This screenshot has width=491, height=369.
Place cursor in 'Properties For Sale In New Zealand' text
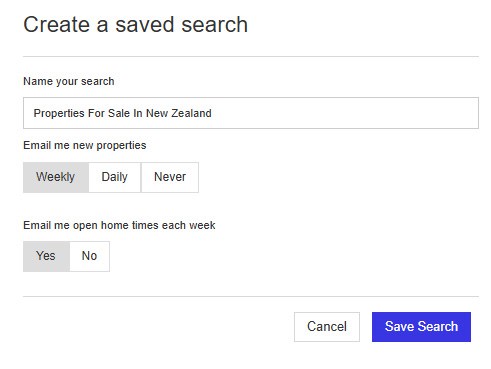pyautogui.click(x=122, y=113)
